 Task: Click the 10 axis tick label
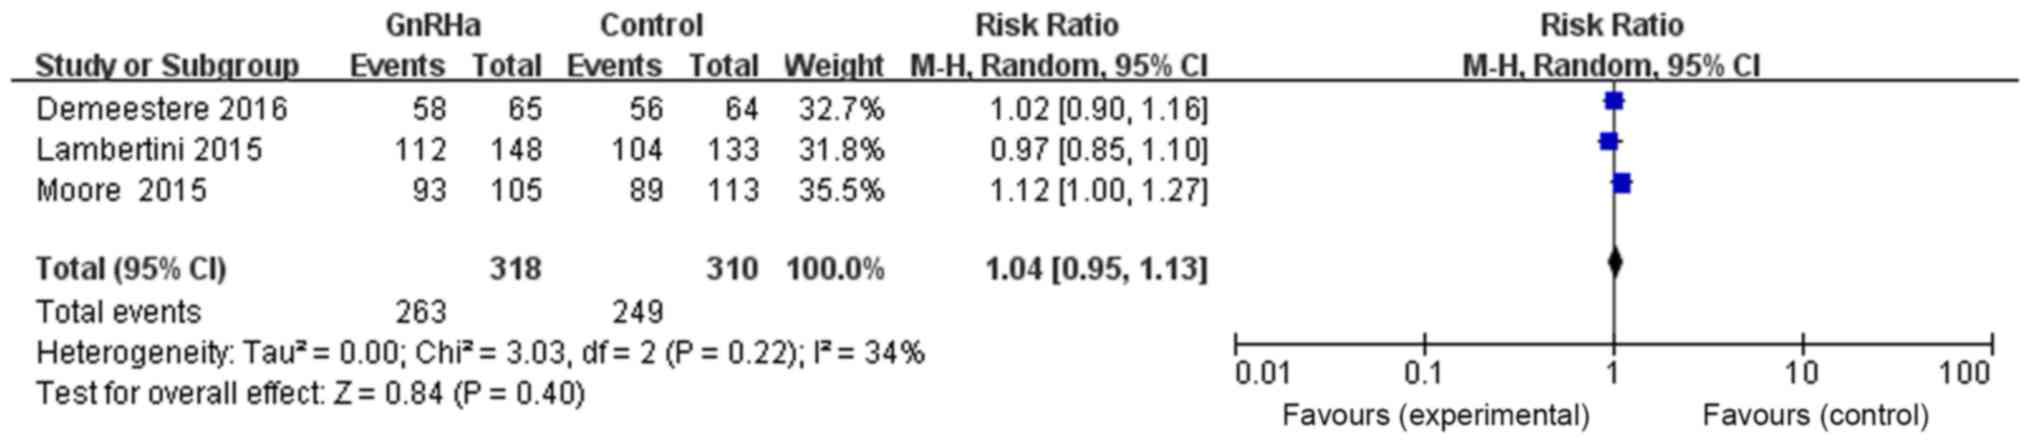coord(1802,374)
